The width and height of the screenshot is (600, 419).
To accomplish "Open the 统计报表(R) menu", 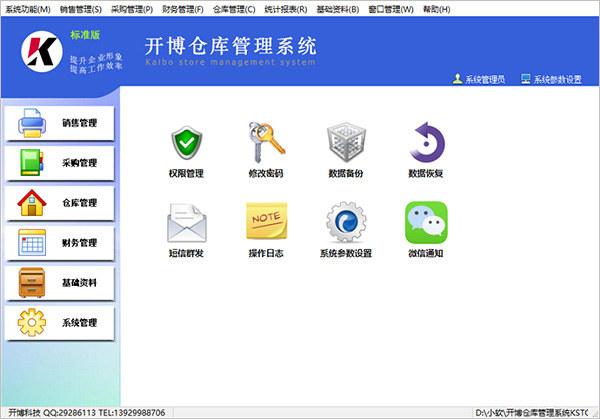I will coord(285,9).
